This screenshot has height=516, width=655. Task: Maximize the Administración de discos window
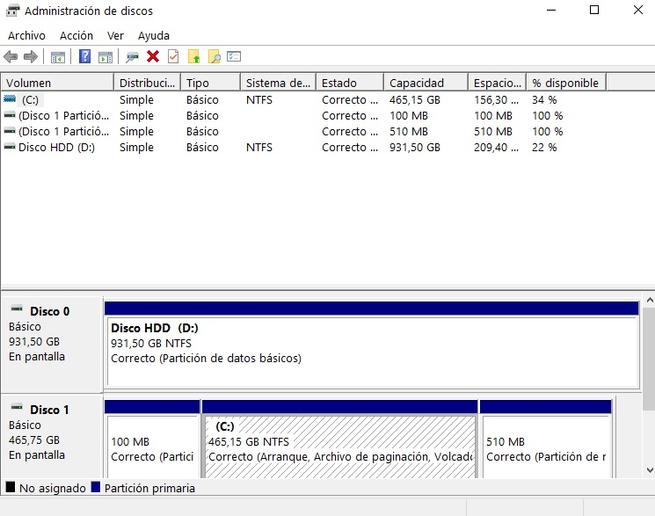point(594,10)
